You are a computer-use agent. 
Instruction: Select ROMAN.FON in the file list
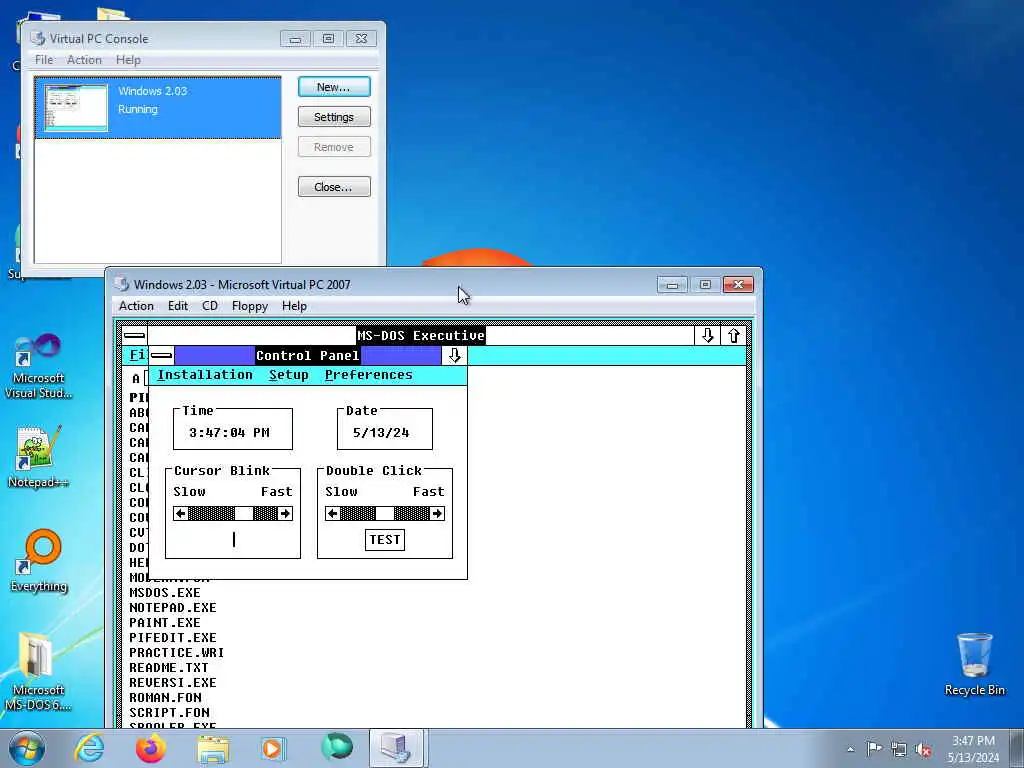tap(165, 697)
